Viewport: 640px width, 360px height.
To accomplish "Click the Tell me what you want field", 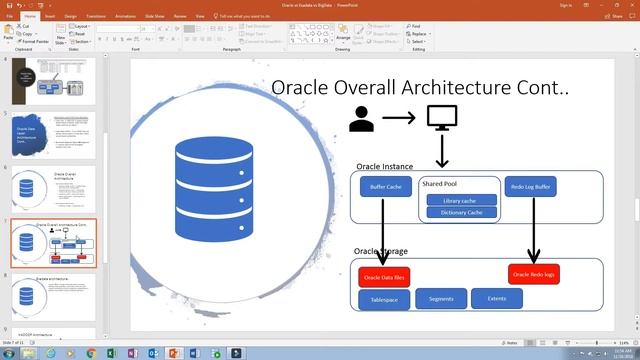I will (x=242, y=16).
